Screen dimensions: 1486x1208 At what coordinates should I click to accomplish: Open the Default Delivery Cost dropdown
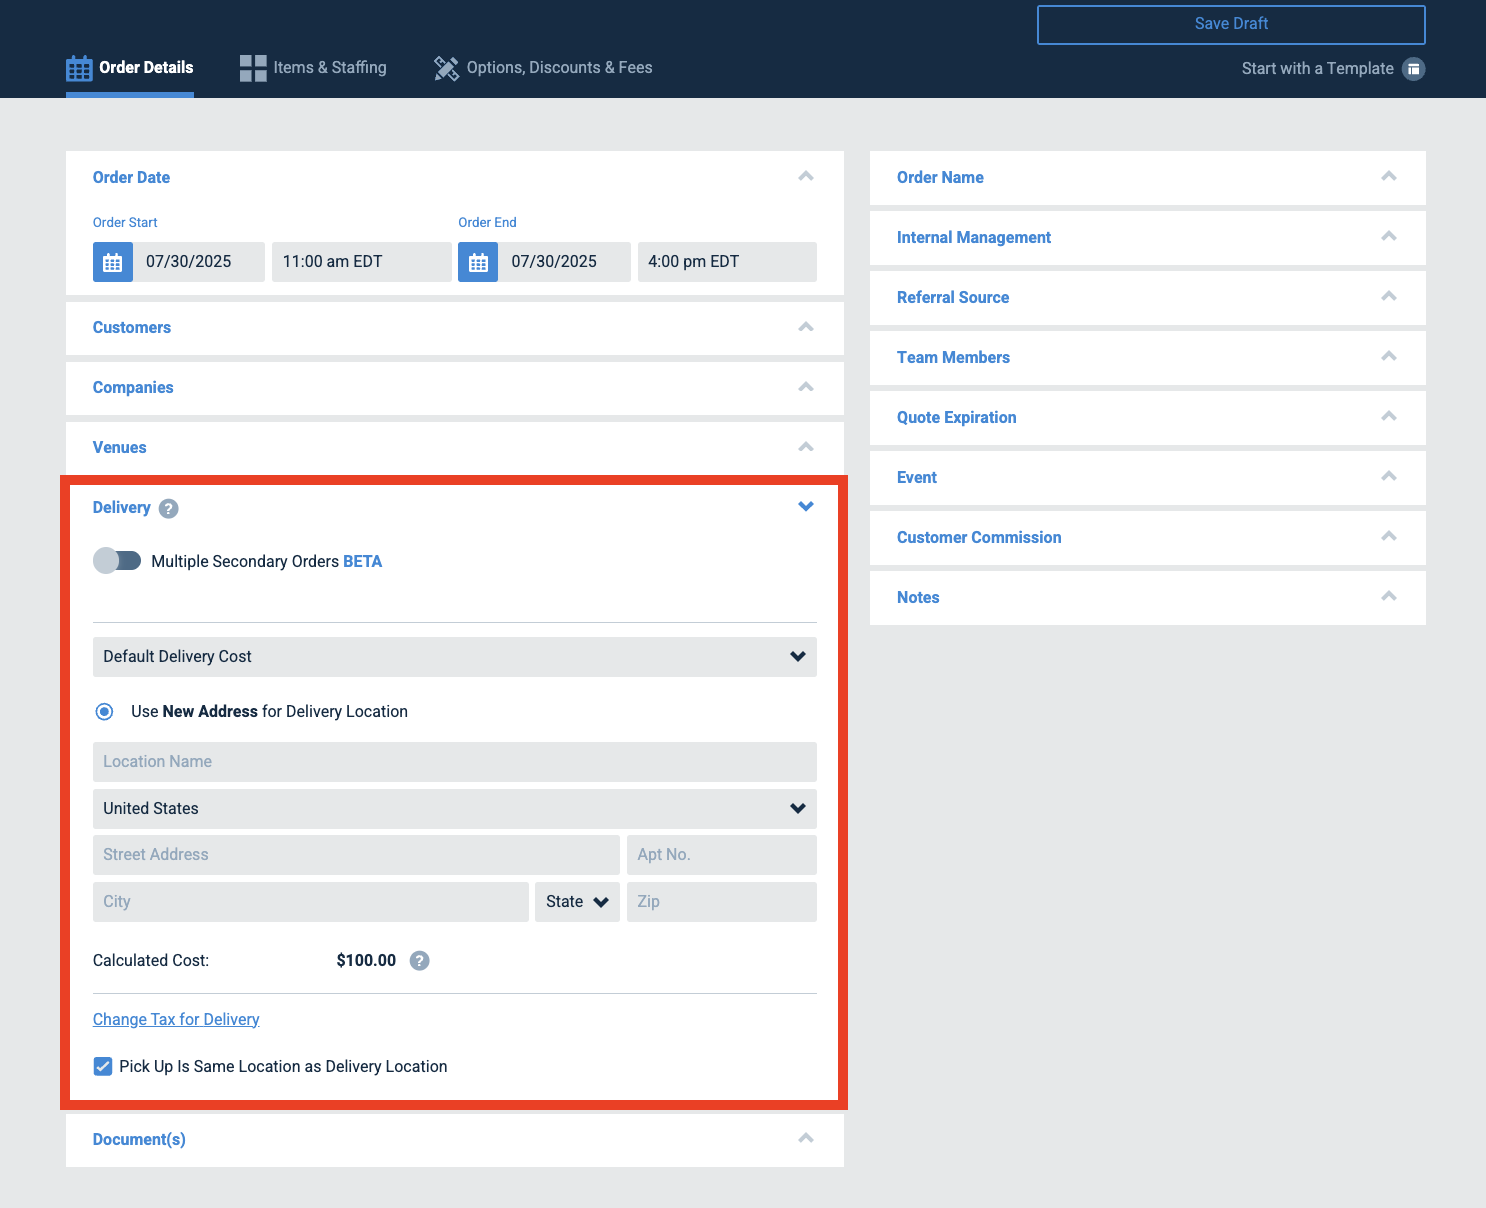point(455,657)
